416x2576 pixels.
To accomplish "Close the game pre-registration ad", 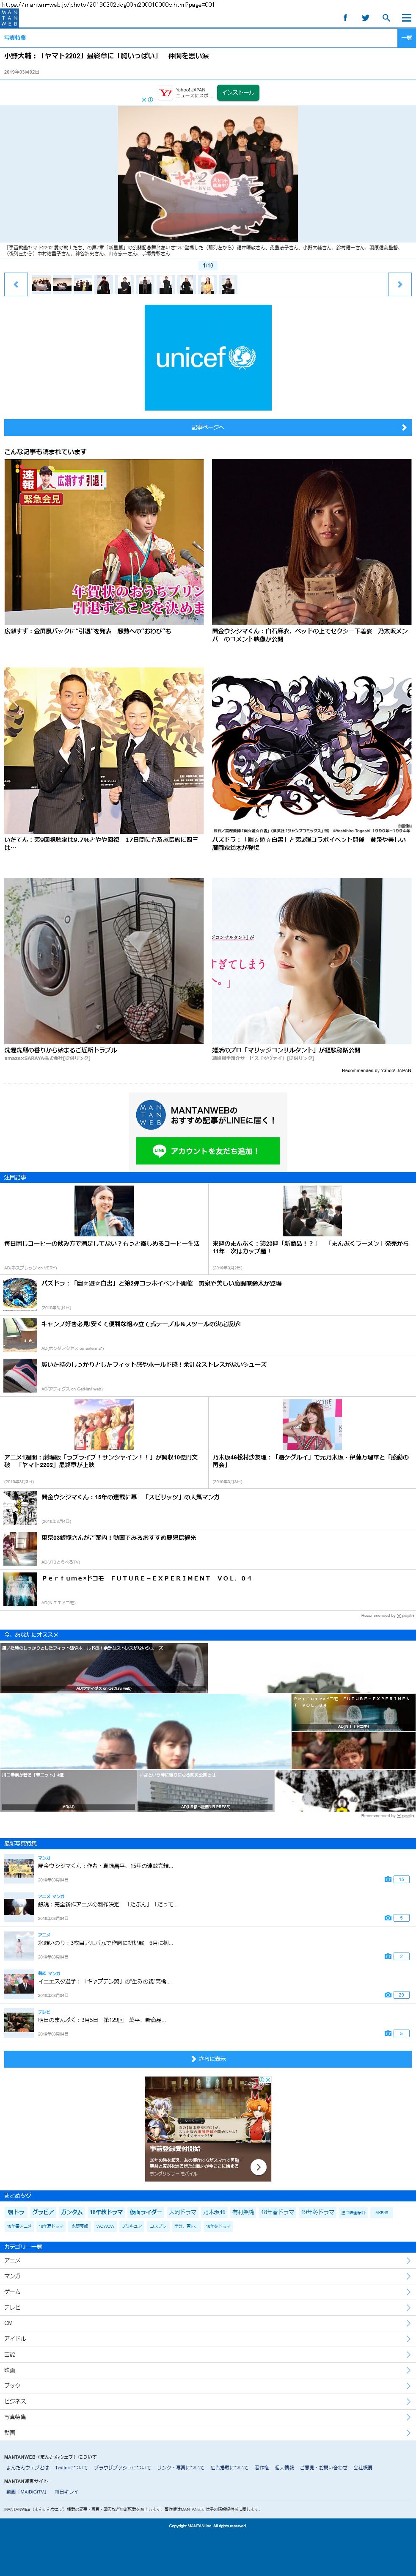I will pos(268,2080).
